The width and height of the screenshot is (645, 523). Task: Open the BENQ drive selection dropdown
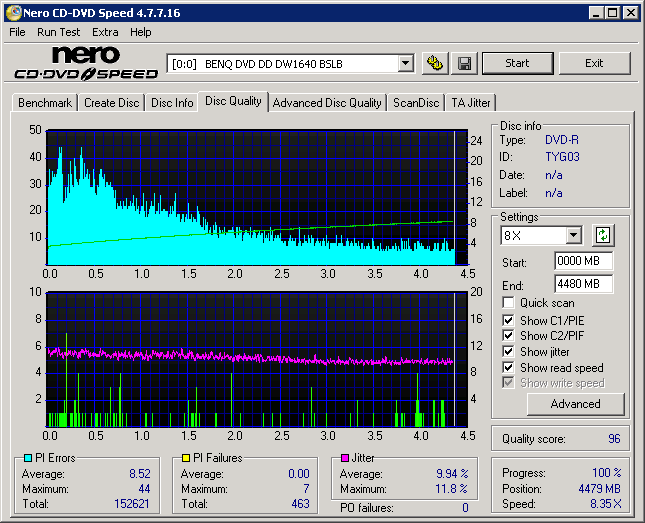405,64
